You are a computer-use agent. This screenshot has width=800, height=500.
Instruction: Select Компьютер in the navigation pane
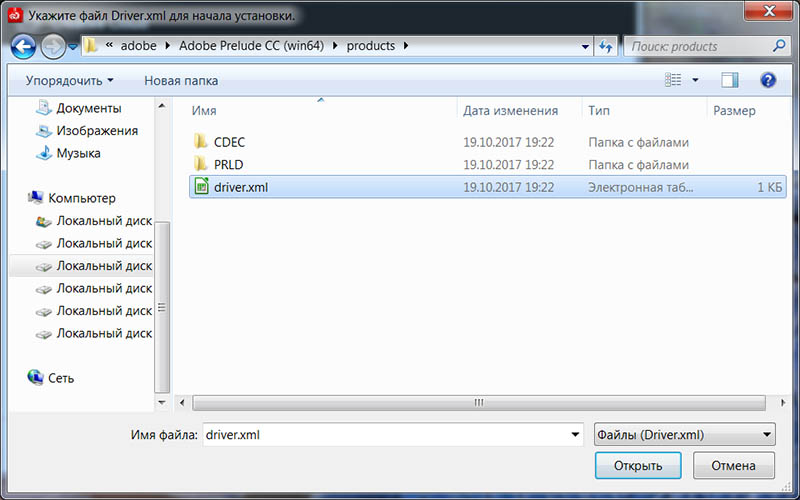point(82,198)
